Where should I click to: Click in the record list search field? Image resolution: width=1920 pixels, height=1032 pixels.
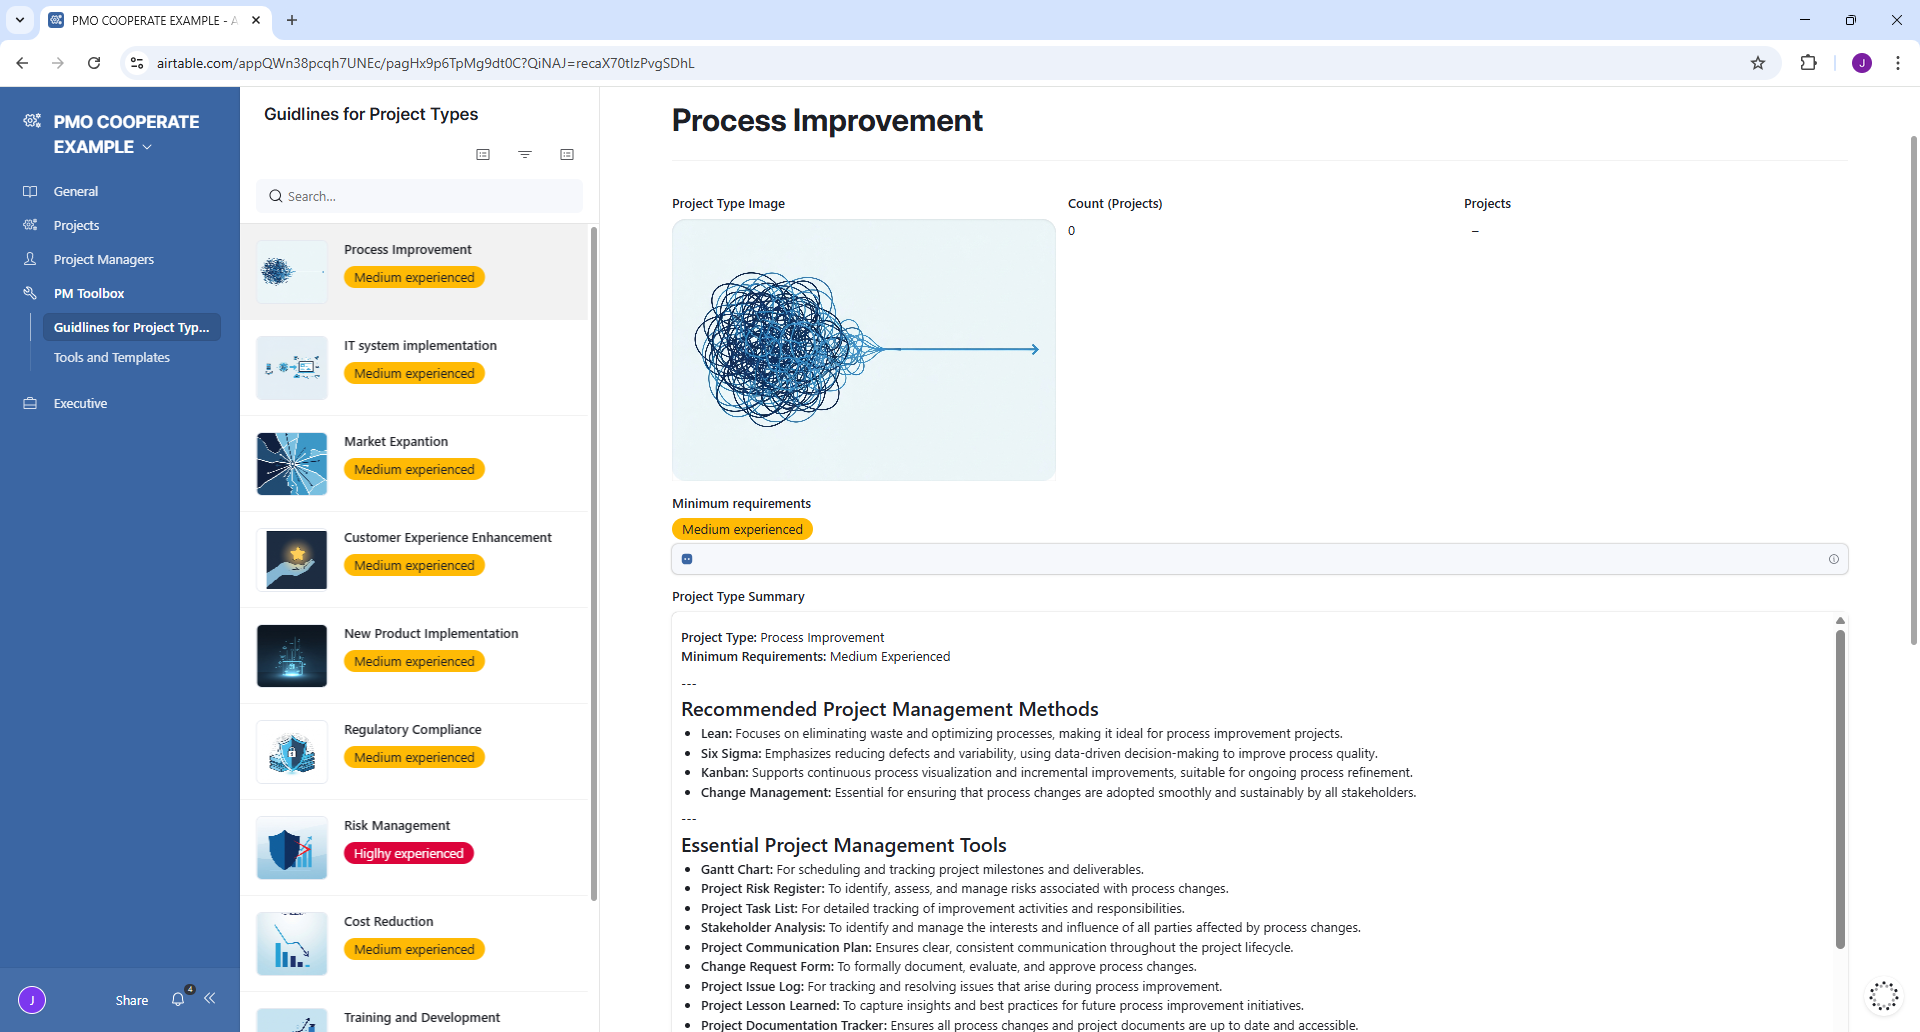point(420,196)
